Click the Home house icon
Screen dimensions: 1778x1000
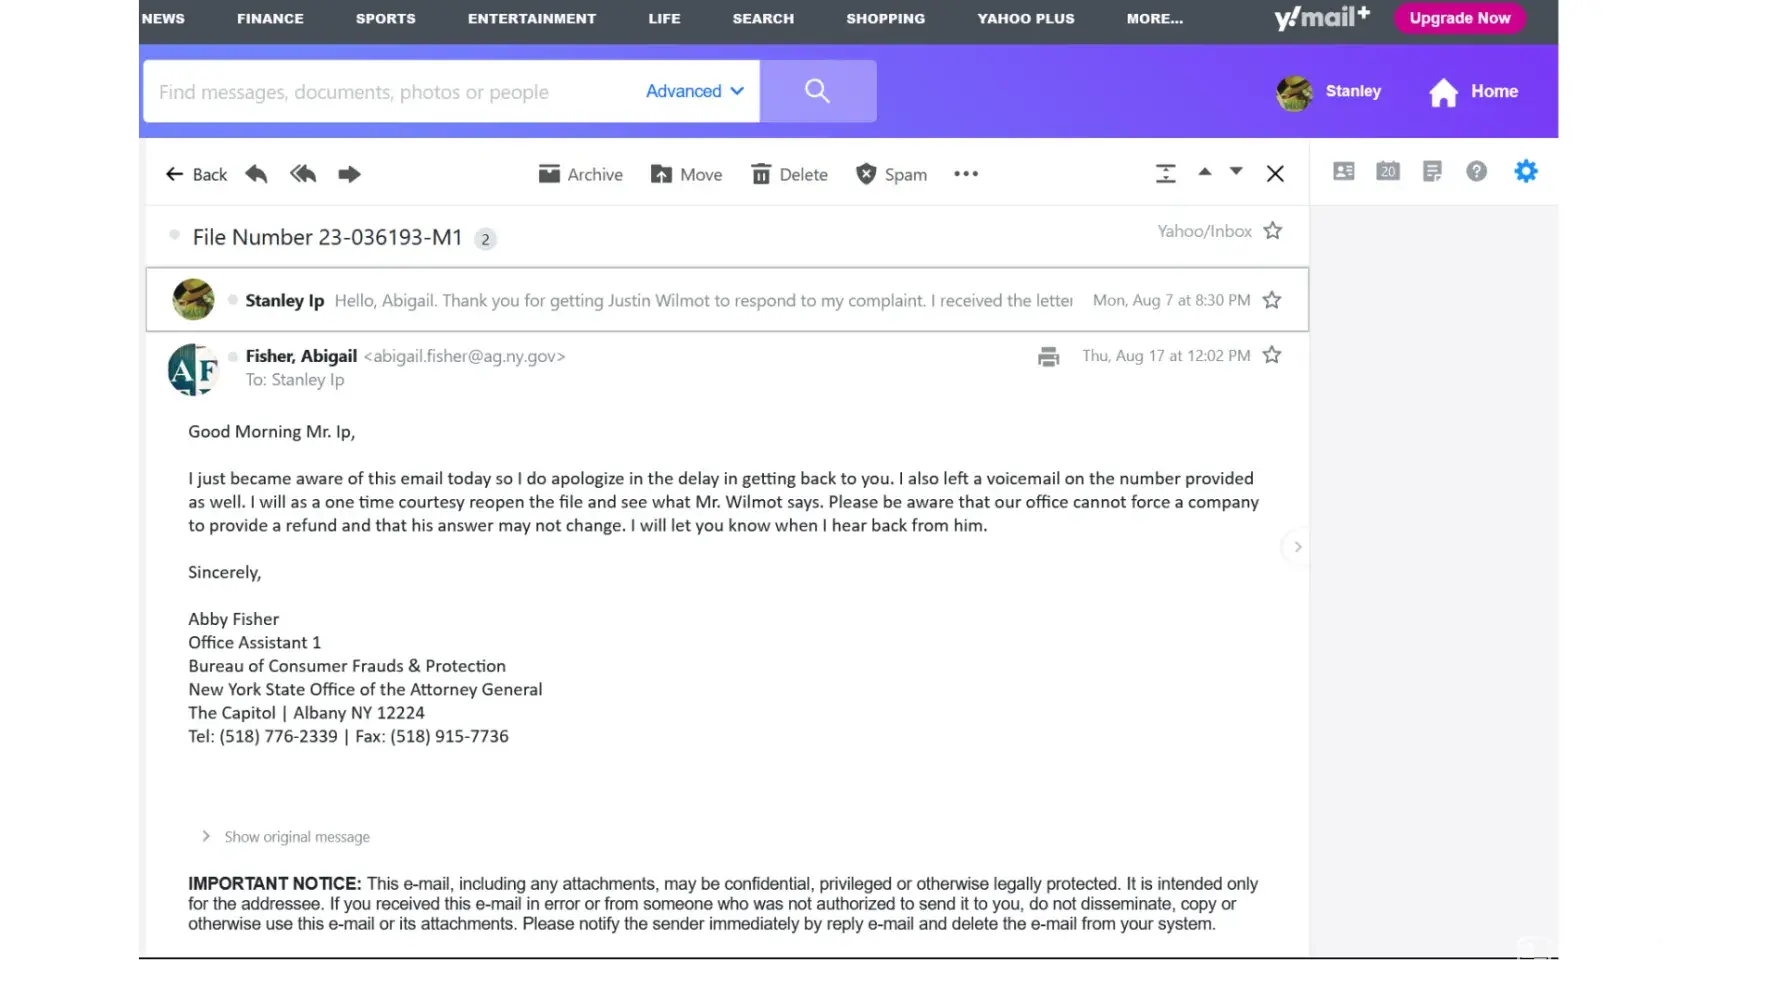pyautogui.click(x=1443, y=92)
